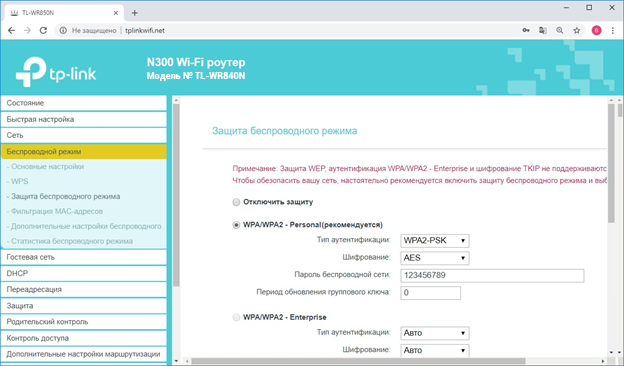Image resolution: width=624 pixels, height=366 pixels.
Task: Select the Отключить защиту radio button
Action: click(236, 202)
